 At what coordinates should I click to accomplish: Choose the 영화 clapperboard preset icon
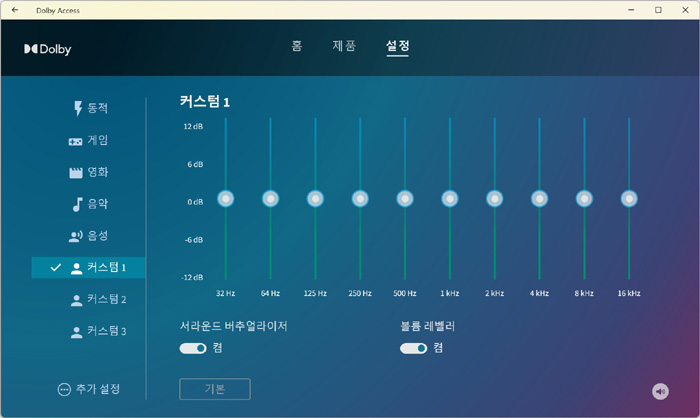[76, 172]
